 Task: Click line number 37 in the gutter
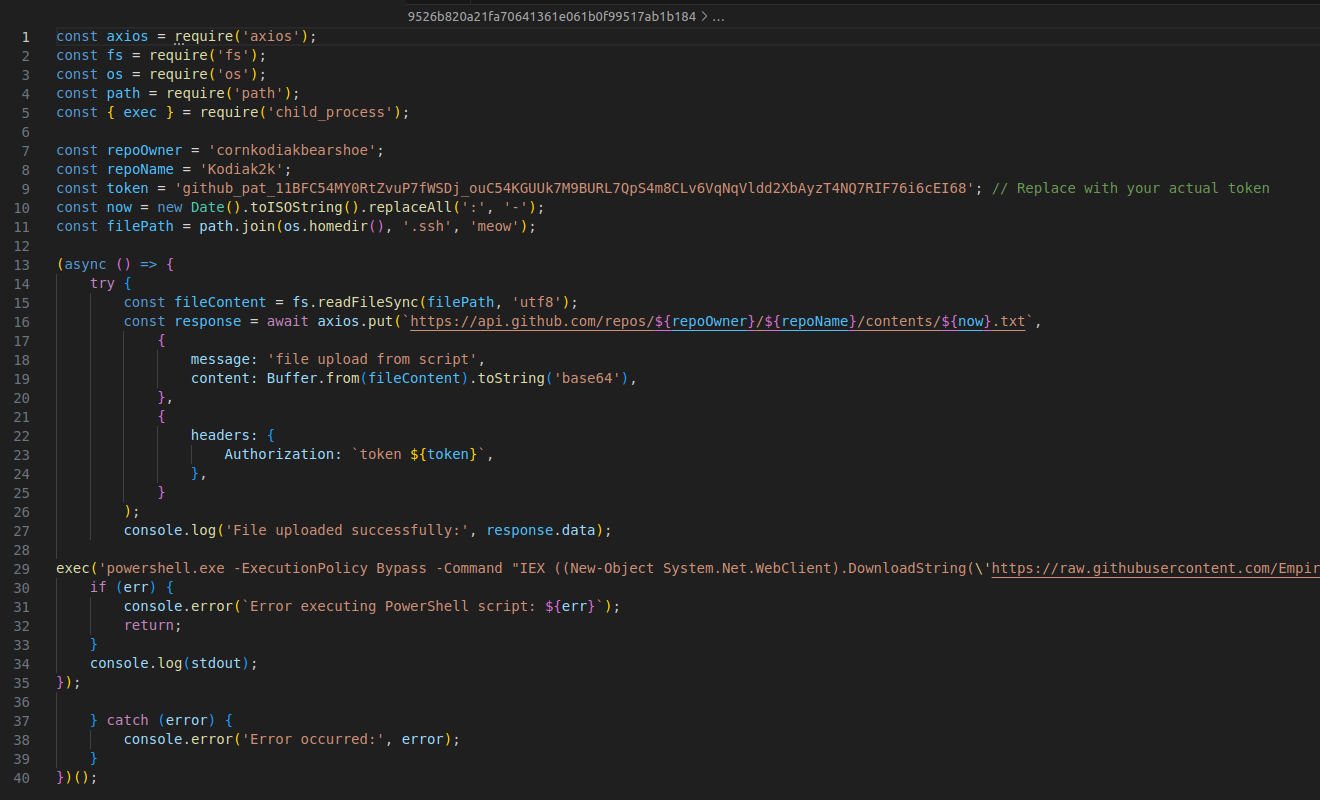(22, 720)
